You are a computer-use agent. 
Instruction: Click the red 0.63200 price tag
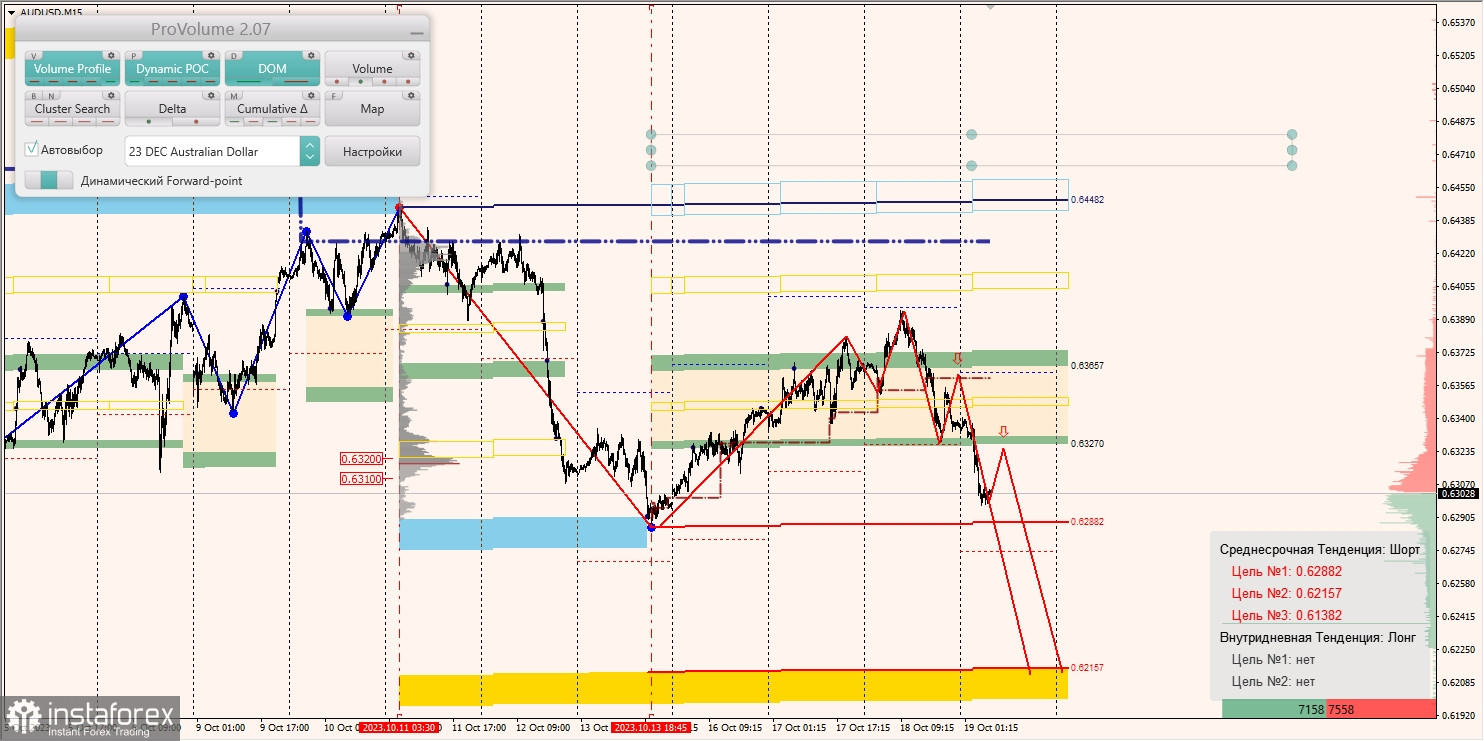pos(361,459)
